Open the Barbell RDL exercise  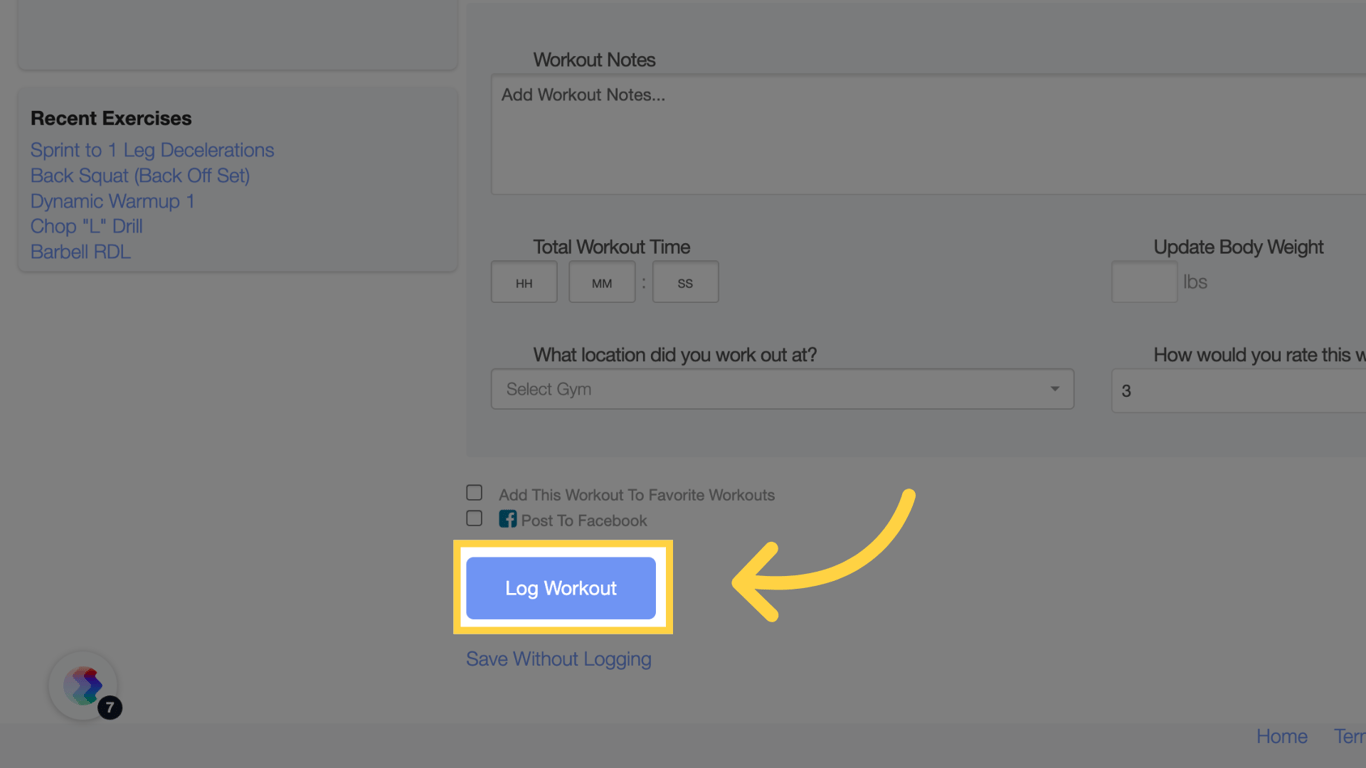(80, 251)
